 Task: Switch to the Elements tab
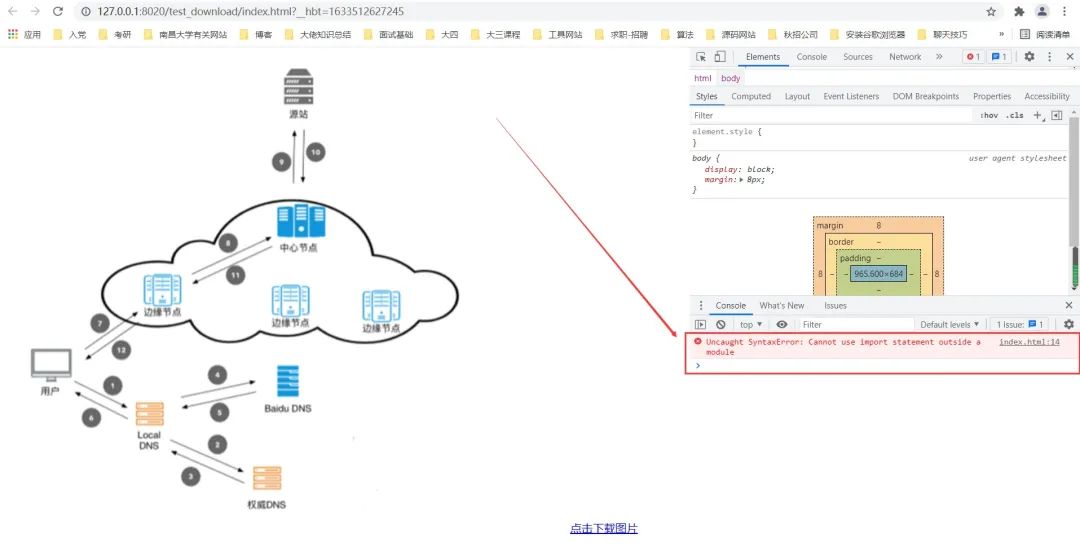(762, 57)
